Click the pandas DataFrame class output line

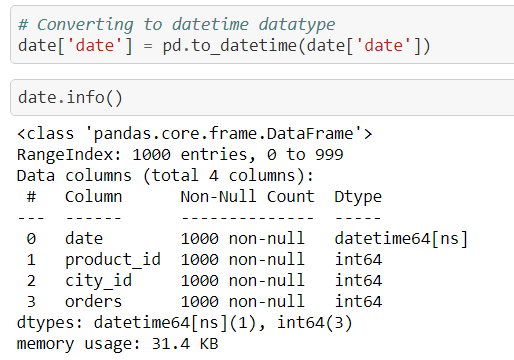tap(195, 134)
